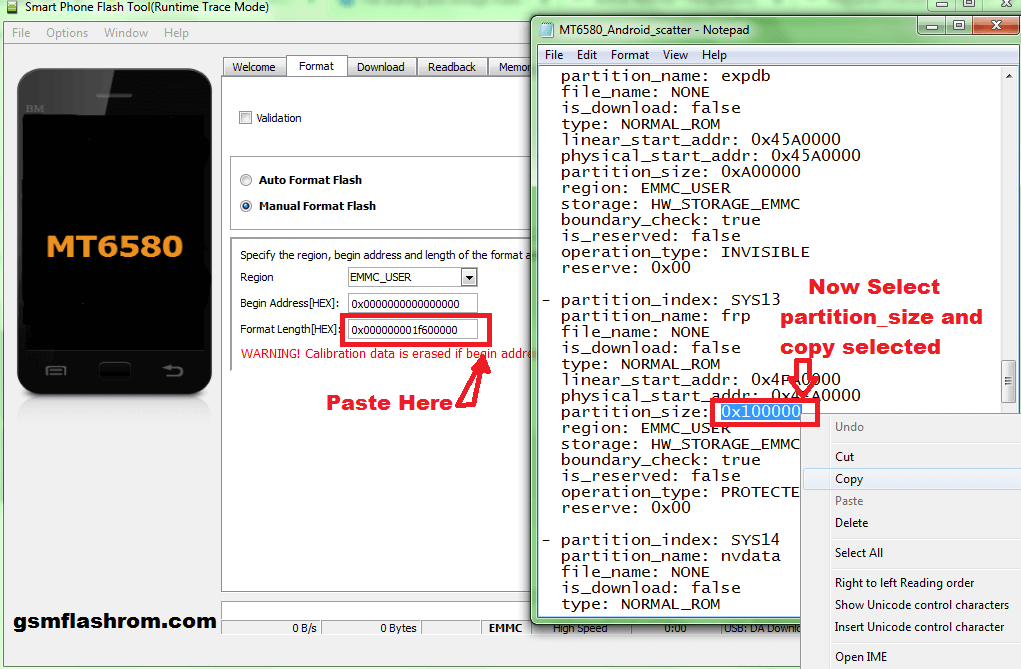The width and height of the screenshot is (1021, 669).
Task: Choose Copy from the context menu
Action: [912, 479]
